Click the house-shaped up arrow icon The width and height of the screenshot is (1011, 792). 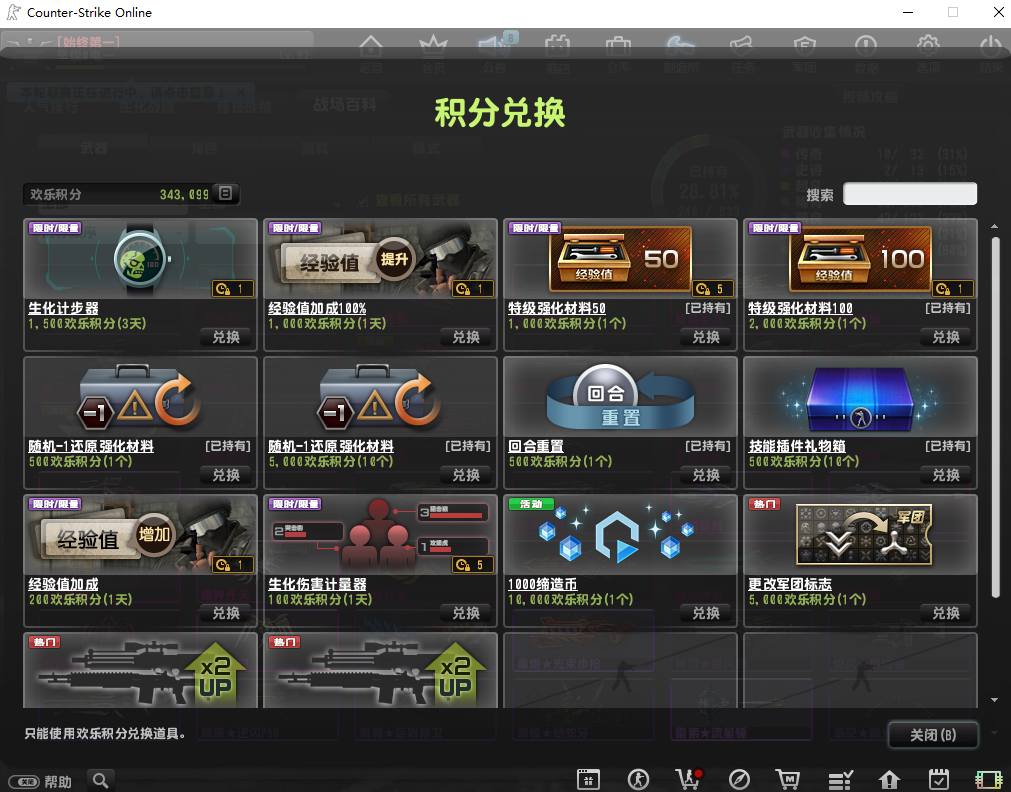pyautogui.click(x=889, y=779)
